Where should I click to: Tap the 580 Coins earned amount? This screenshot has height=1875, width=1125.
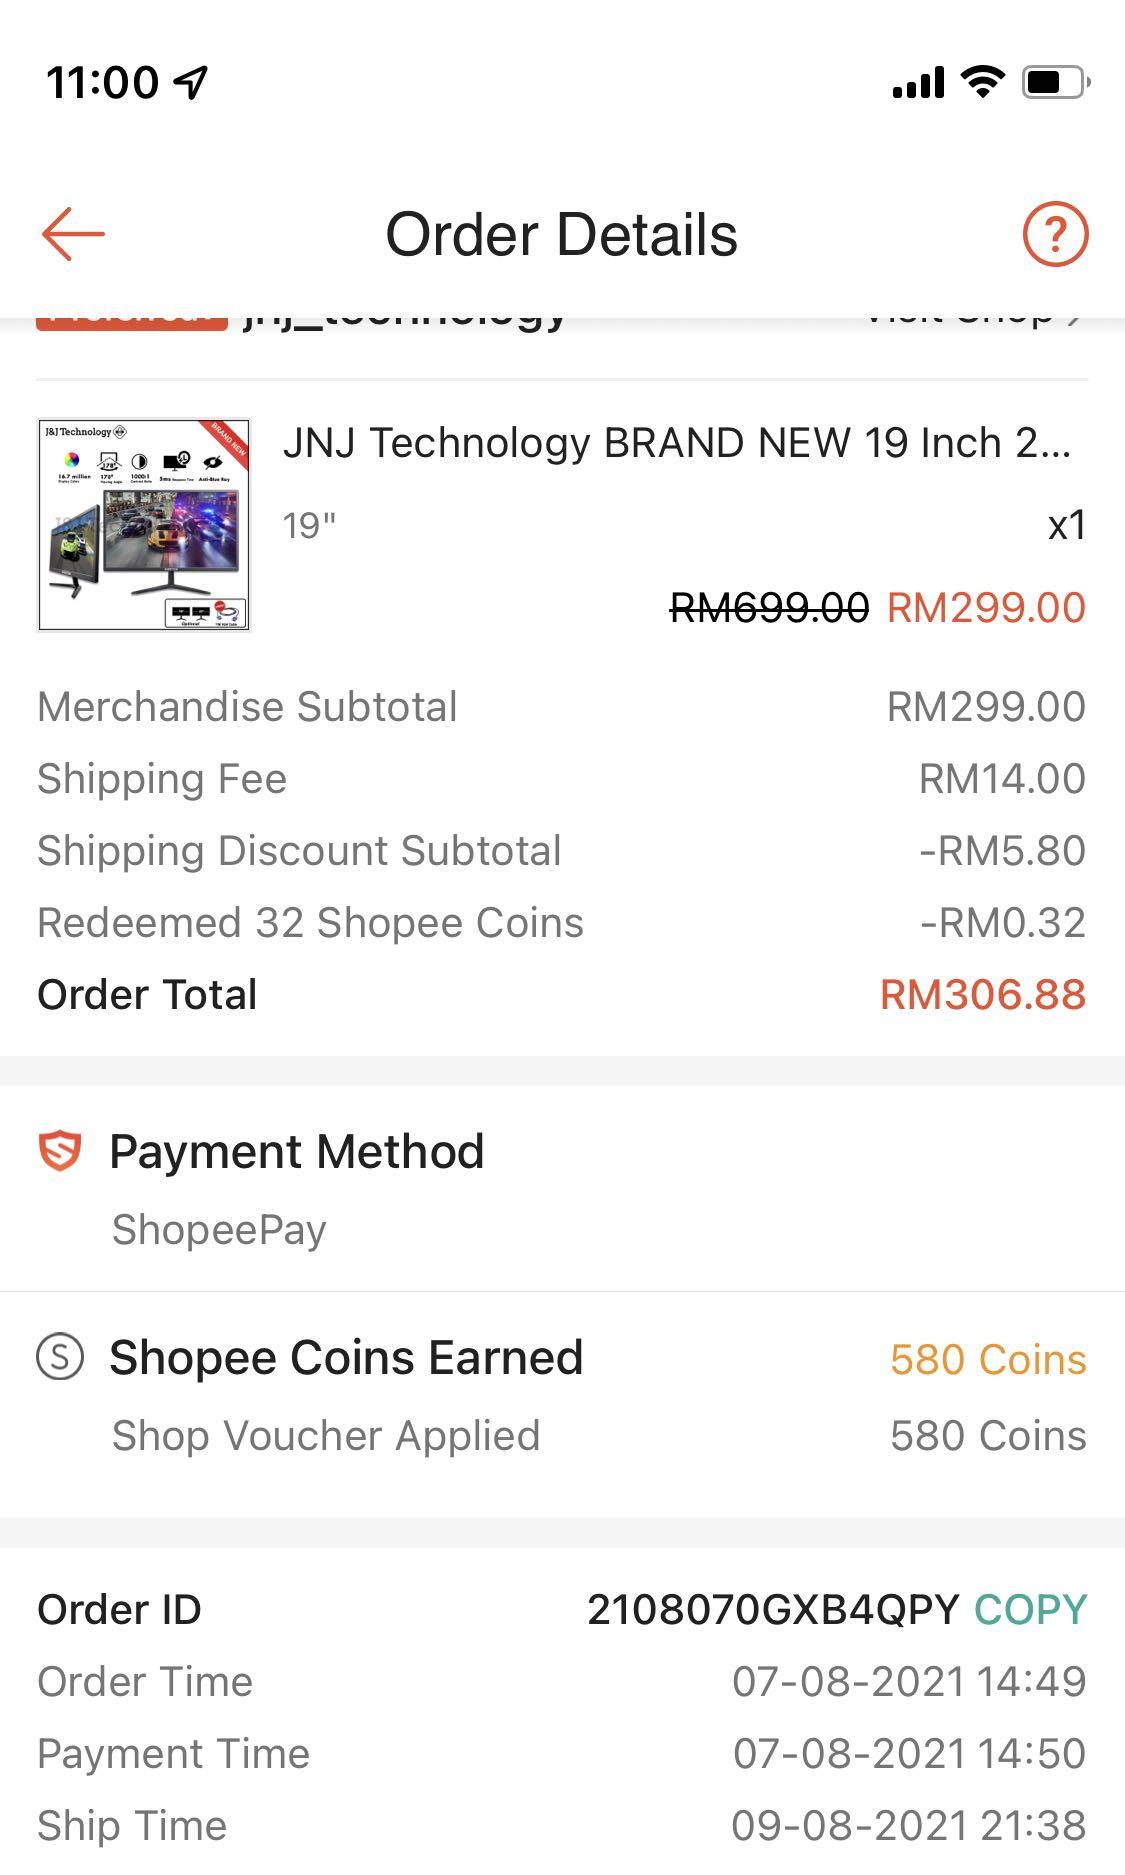pos(988,1359)
